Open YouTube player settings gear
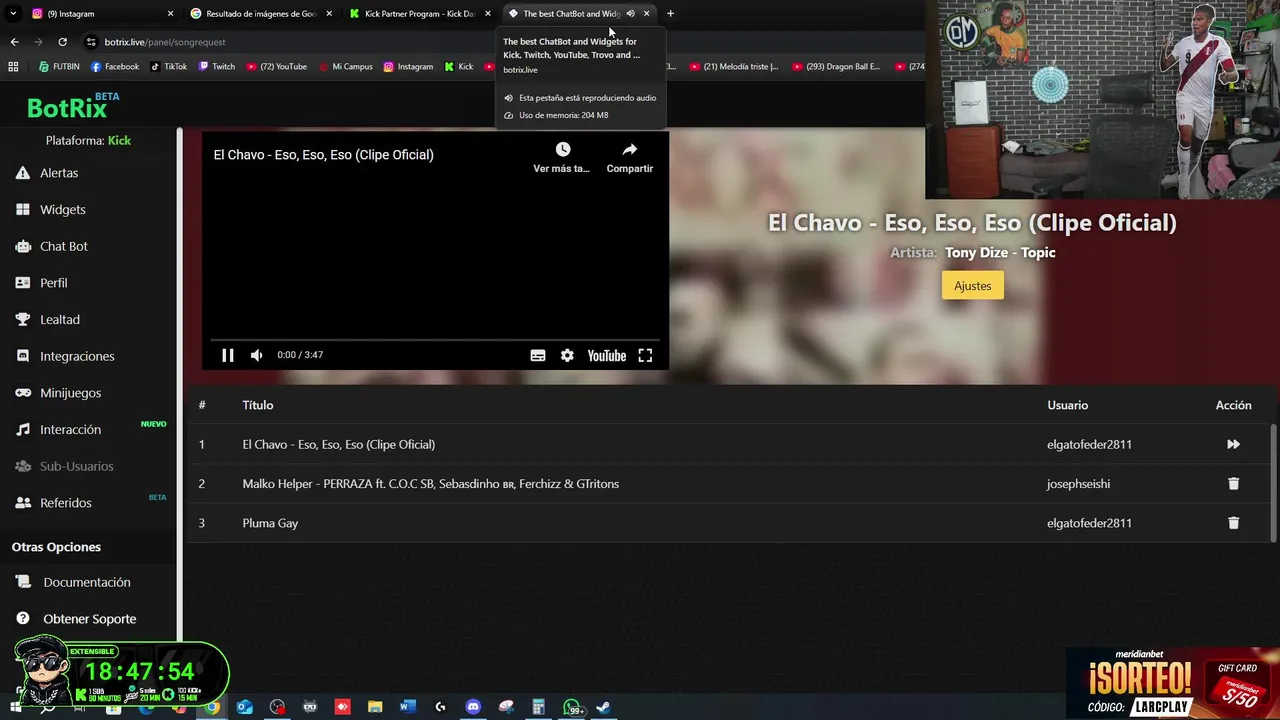1280x720 pixels. [x=567, y=355]
